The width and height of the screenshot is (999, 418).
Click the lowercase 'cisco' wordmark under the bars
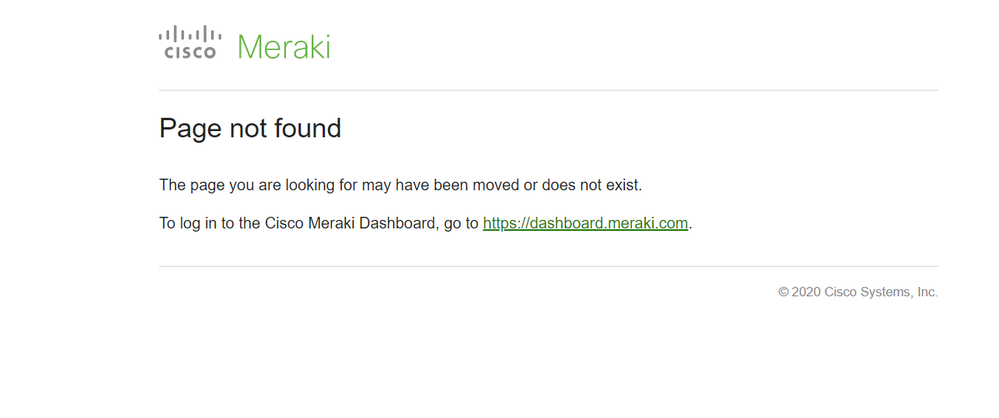190,53
